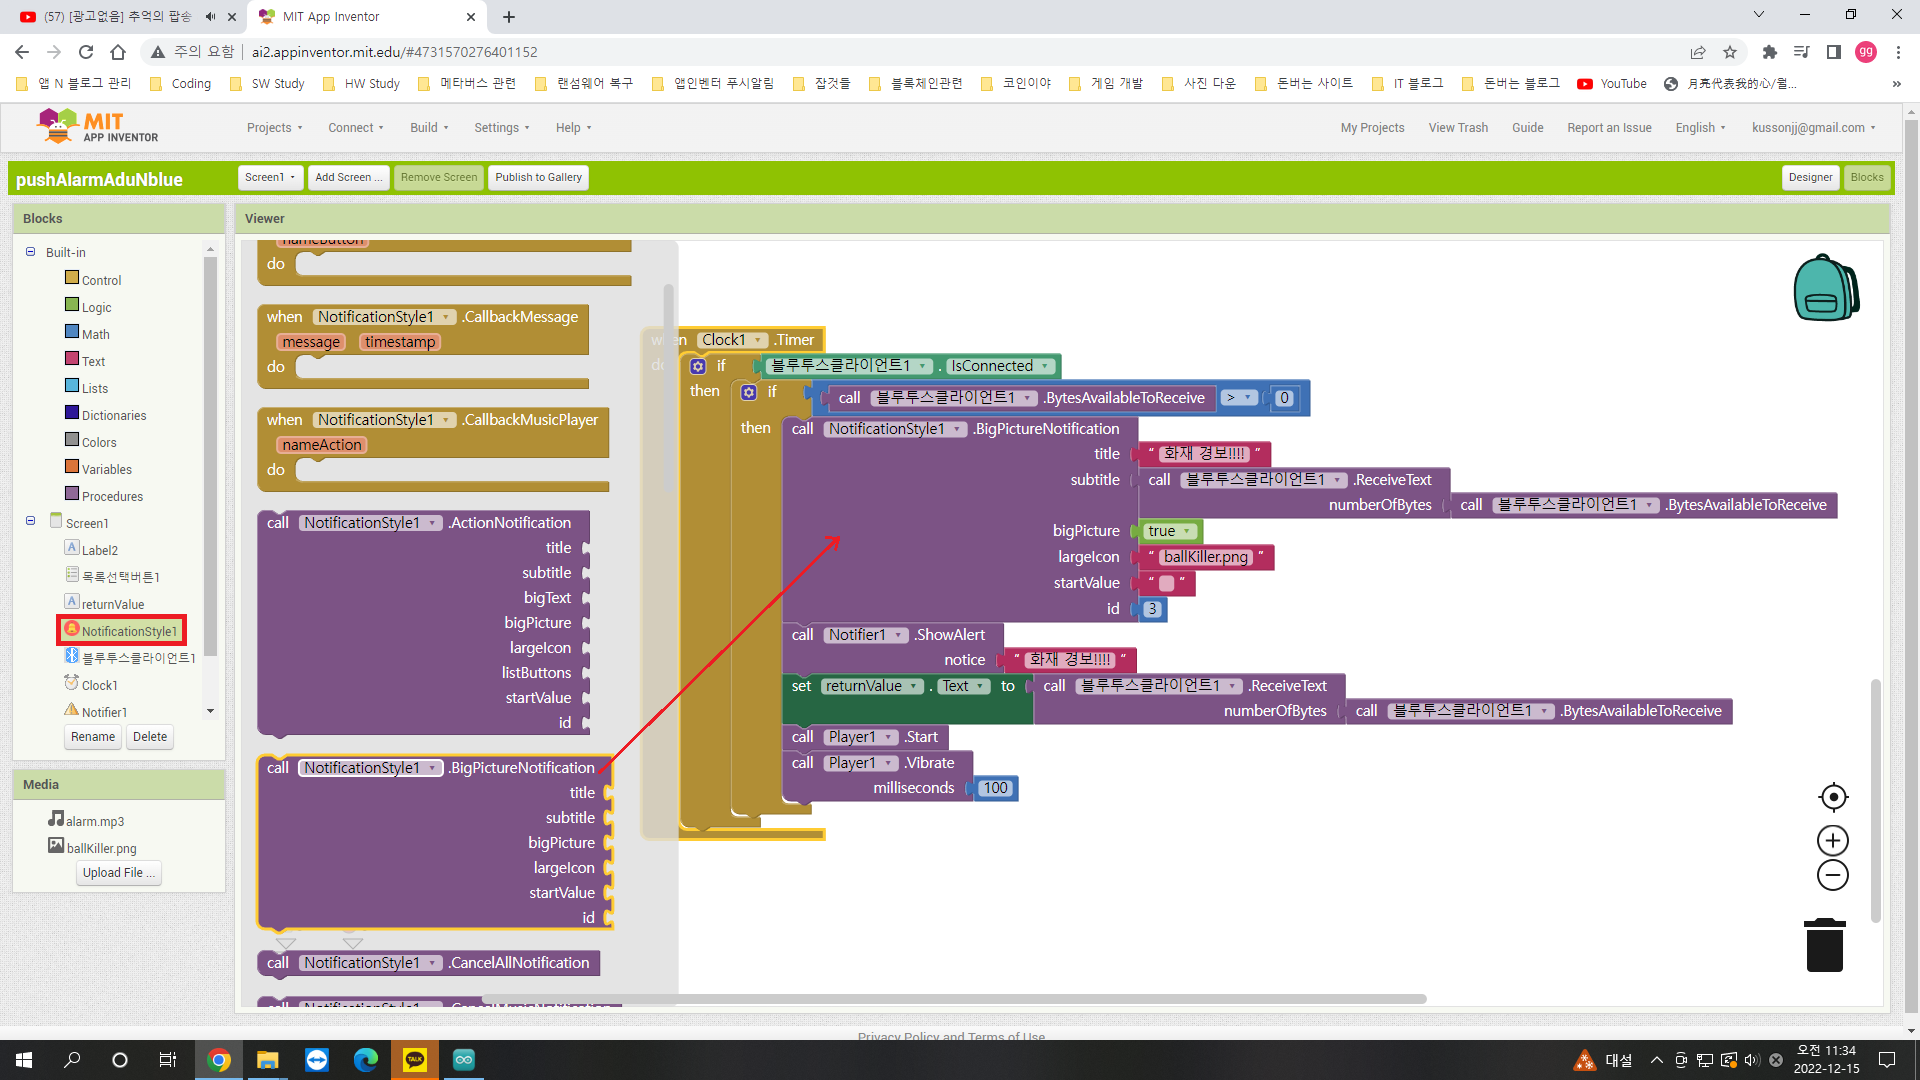
Task: Zoom in workspace with plus icon
Action: pos(1833,840)
